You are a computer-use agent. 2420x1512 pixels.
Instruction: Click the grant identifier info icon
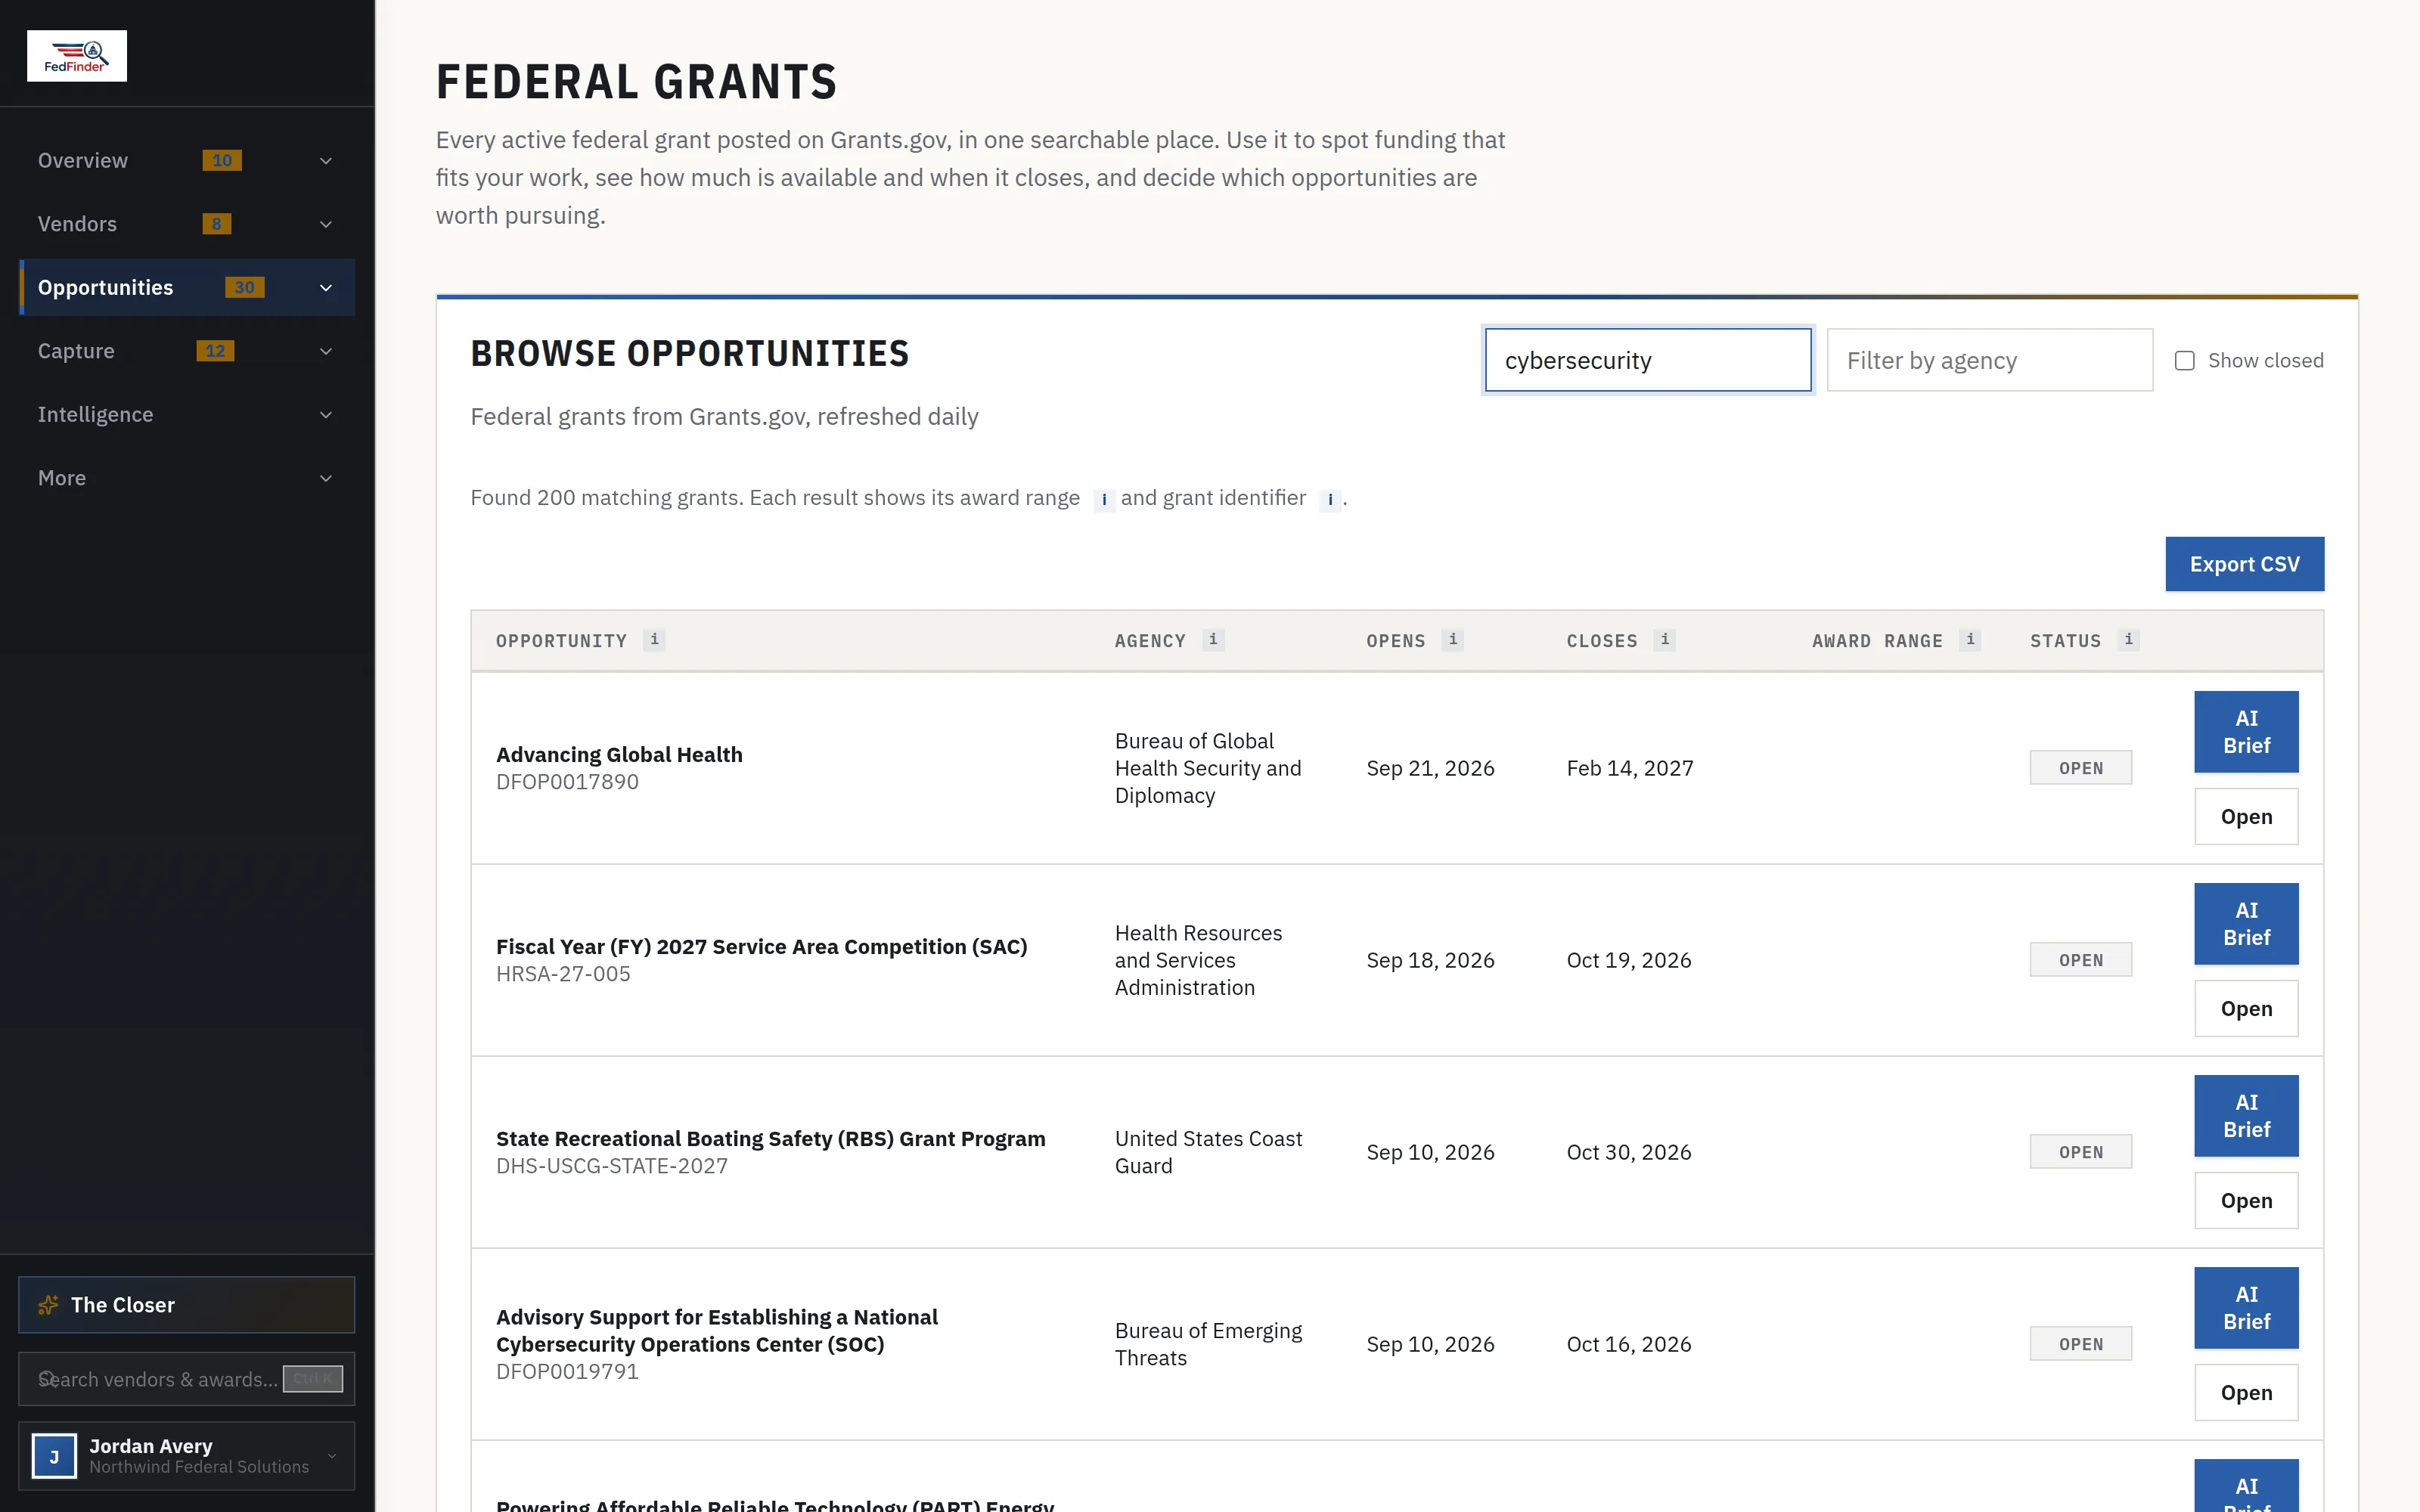click(1330, 500)
